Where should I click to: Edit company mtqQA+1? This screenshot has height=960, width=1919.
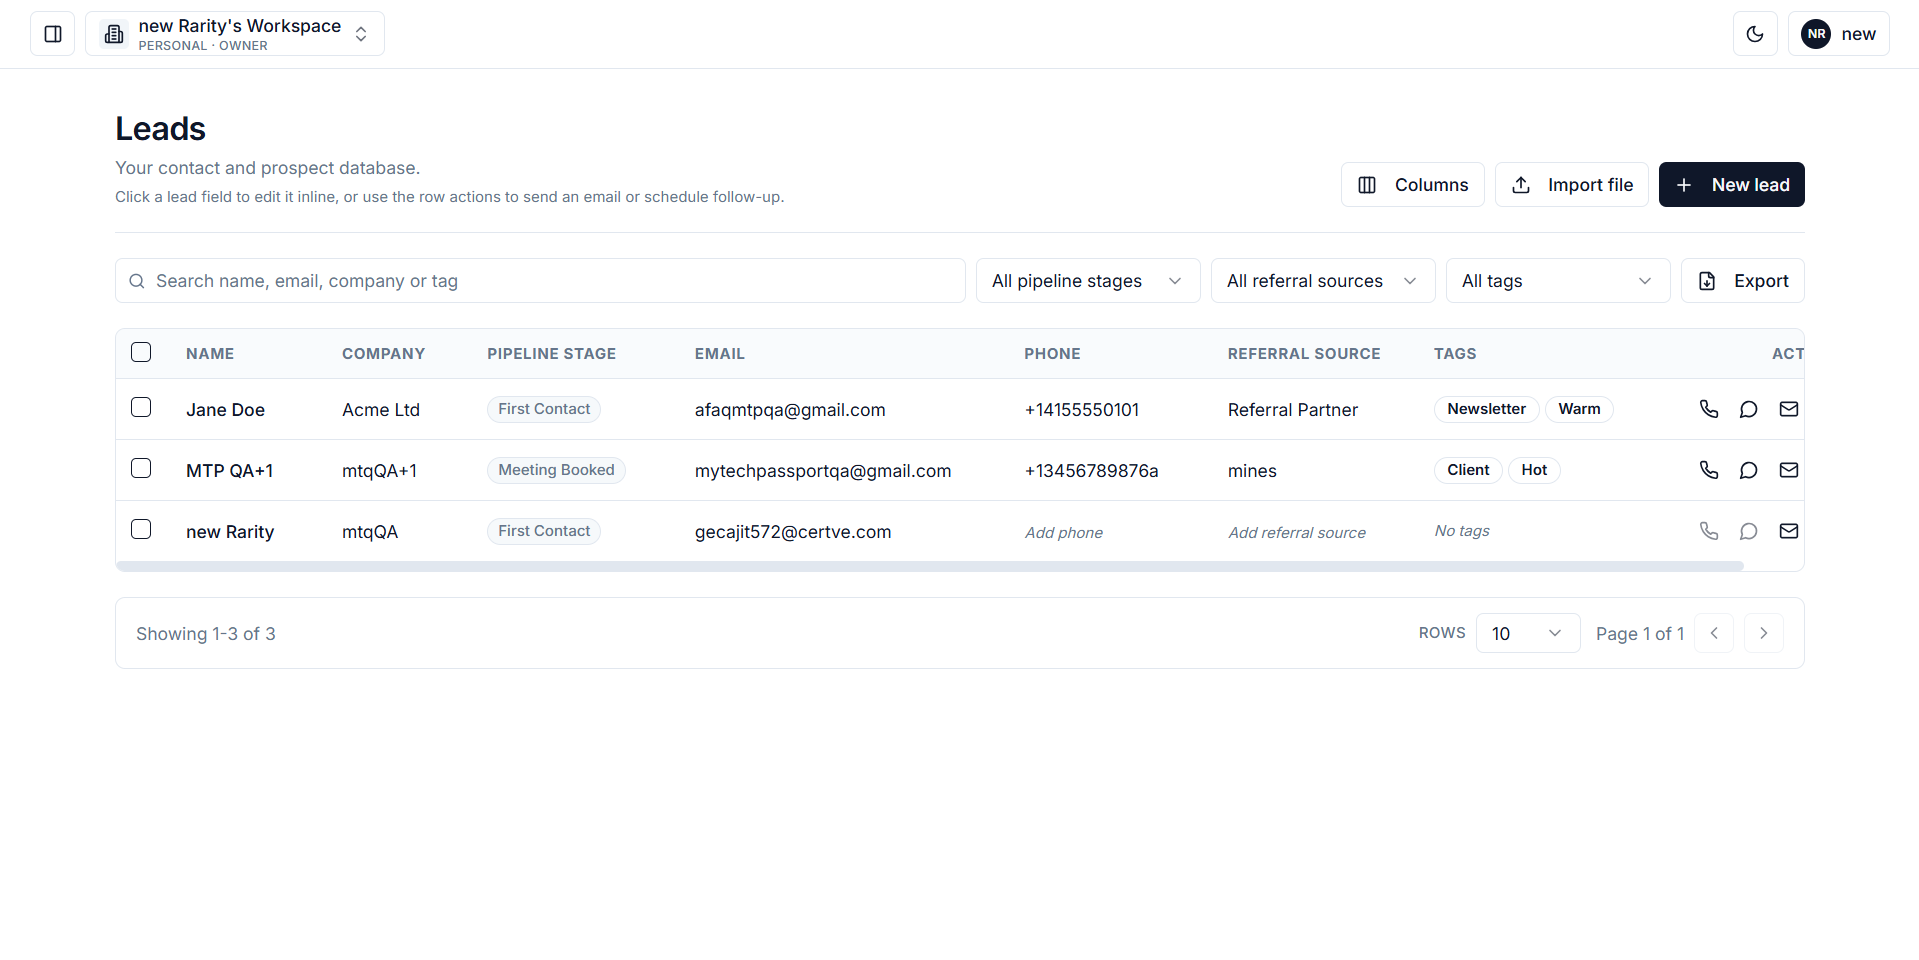pyautogui.click(x=379, y=471)
